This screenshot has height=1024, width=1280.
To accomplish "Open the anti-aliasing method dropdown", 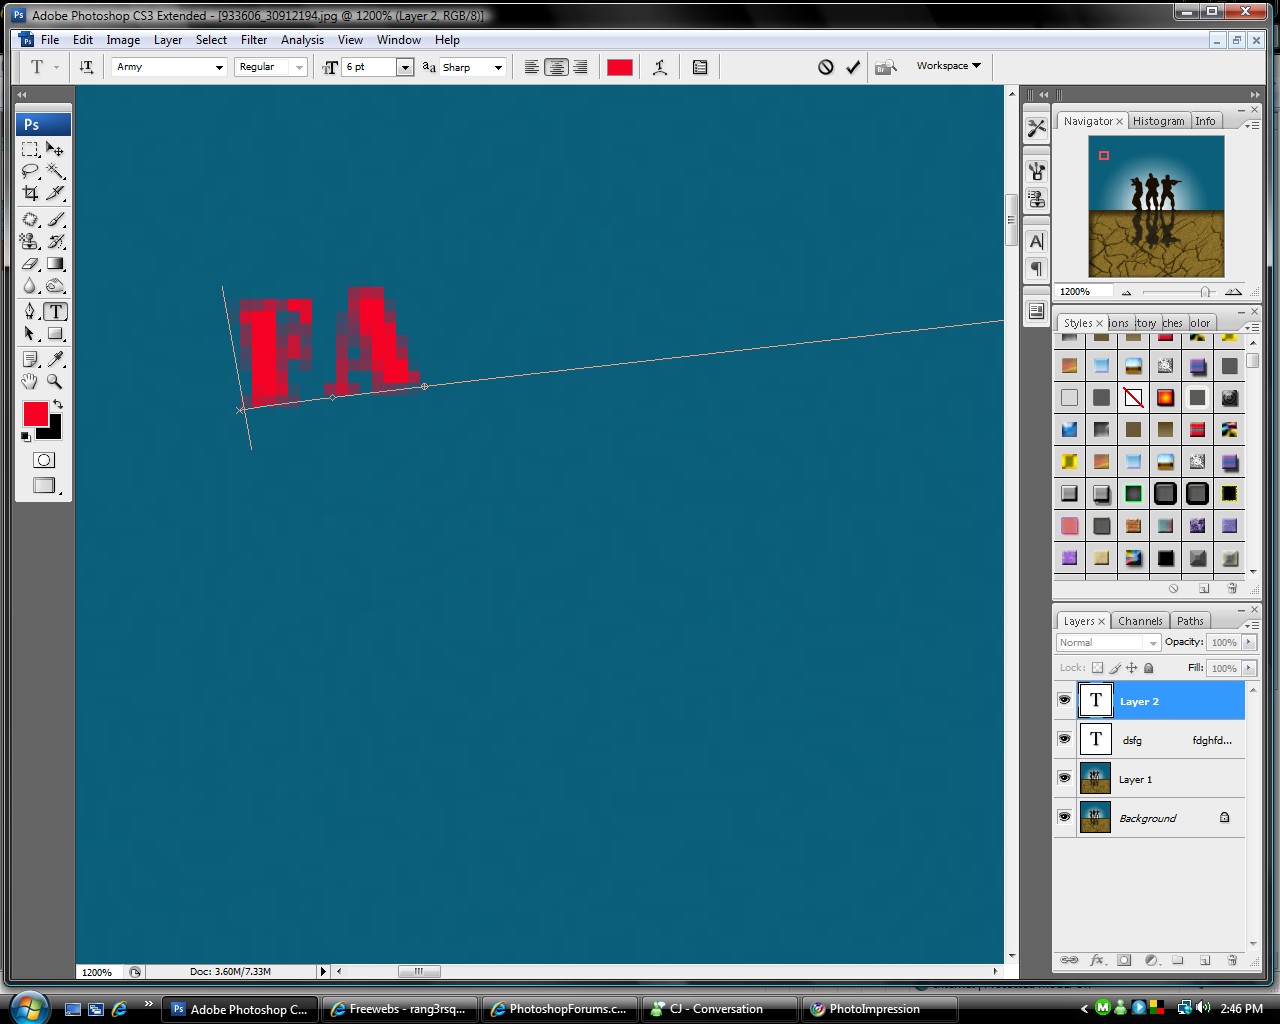I will (498, 67).
